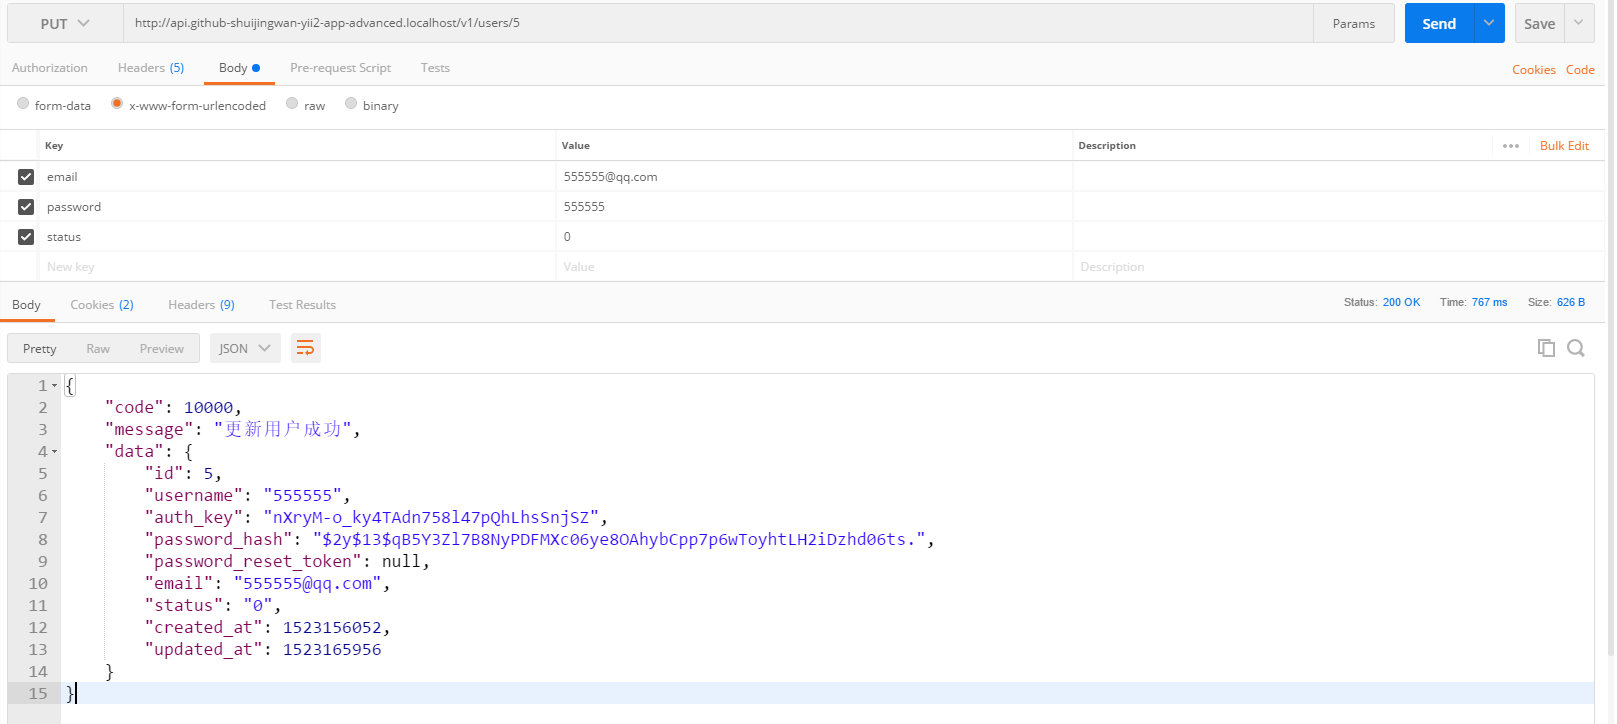Image resolution: width=1617 pixels, height=724 pixels.
Task: Select the binary body type
Action: (351, 104)
